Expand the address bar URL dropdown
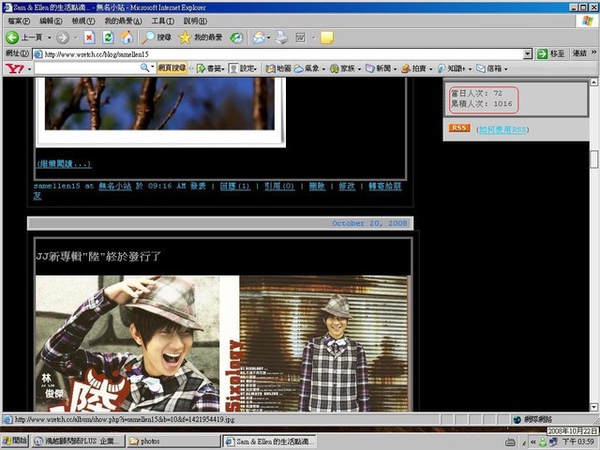Image resolution: width=600 pixels, height=450 pixels. 529,53
